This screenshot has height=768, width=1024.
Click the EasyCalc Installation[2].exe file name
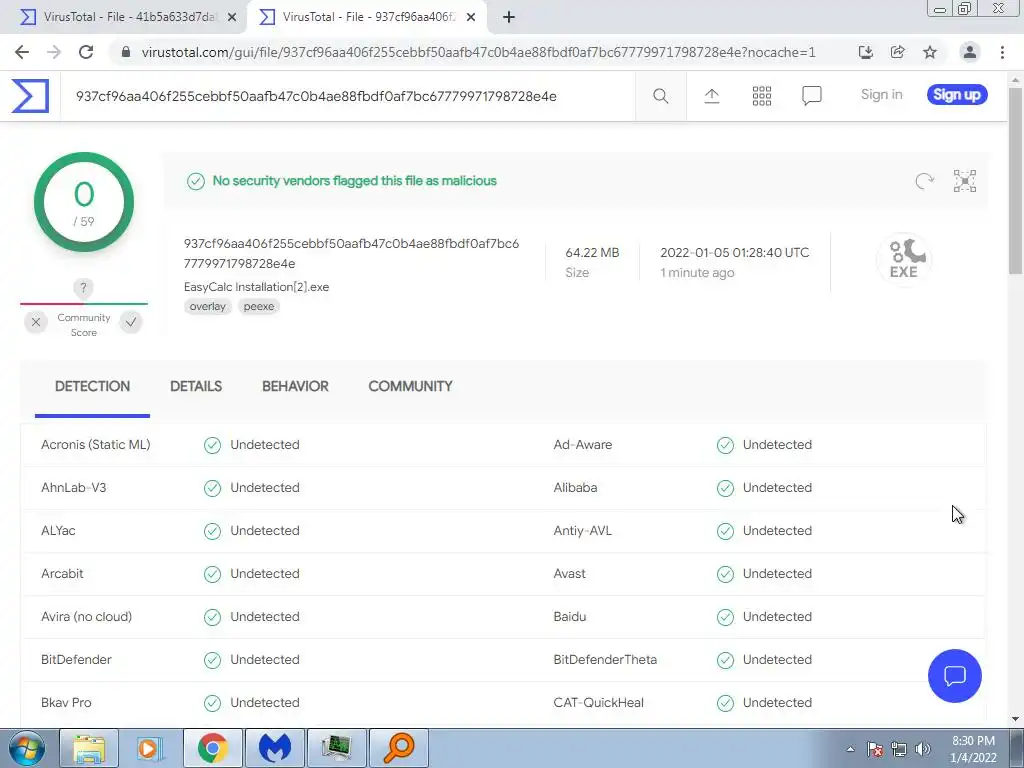256,287
